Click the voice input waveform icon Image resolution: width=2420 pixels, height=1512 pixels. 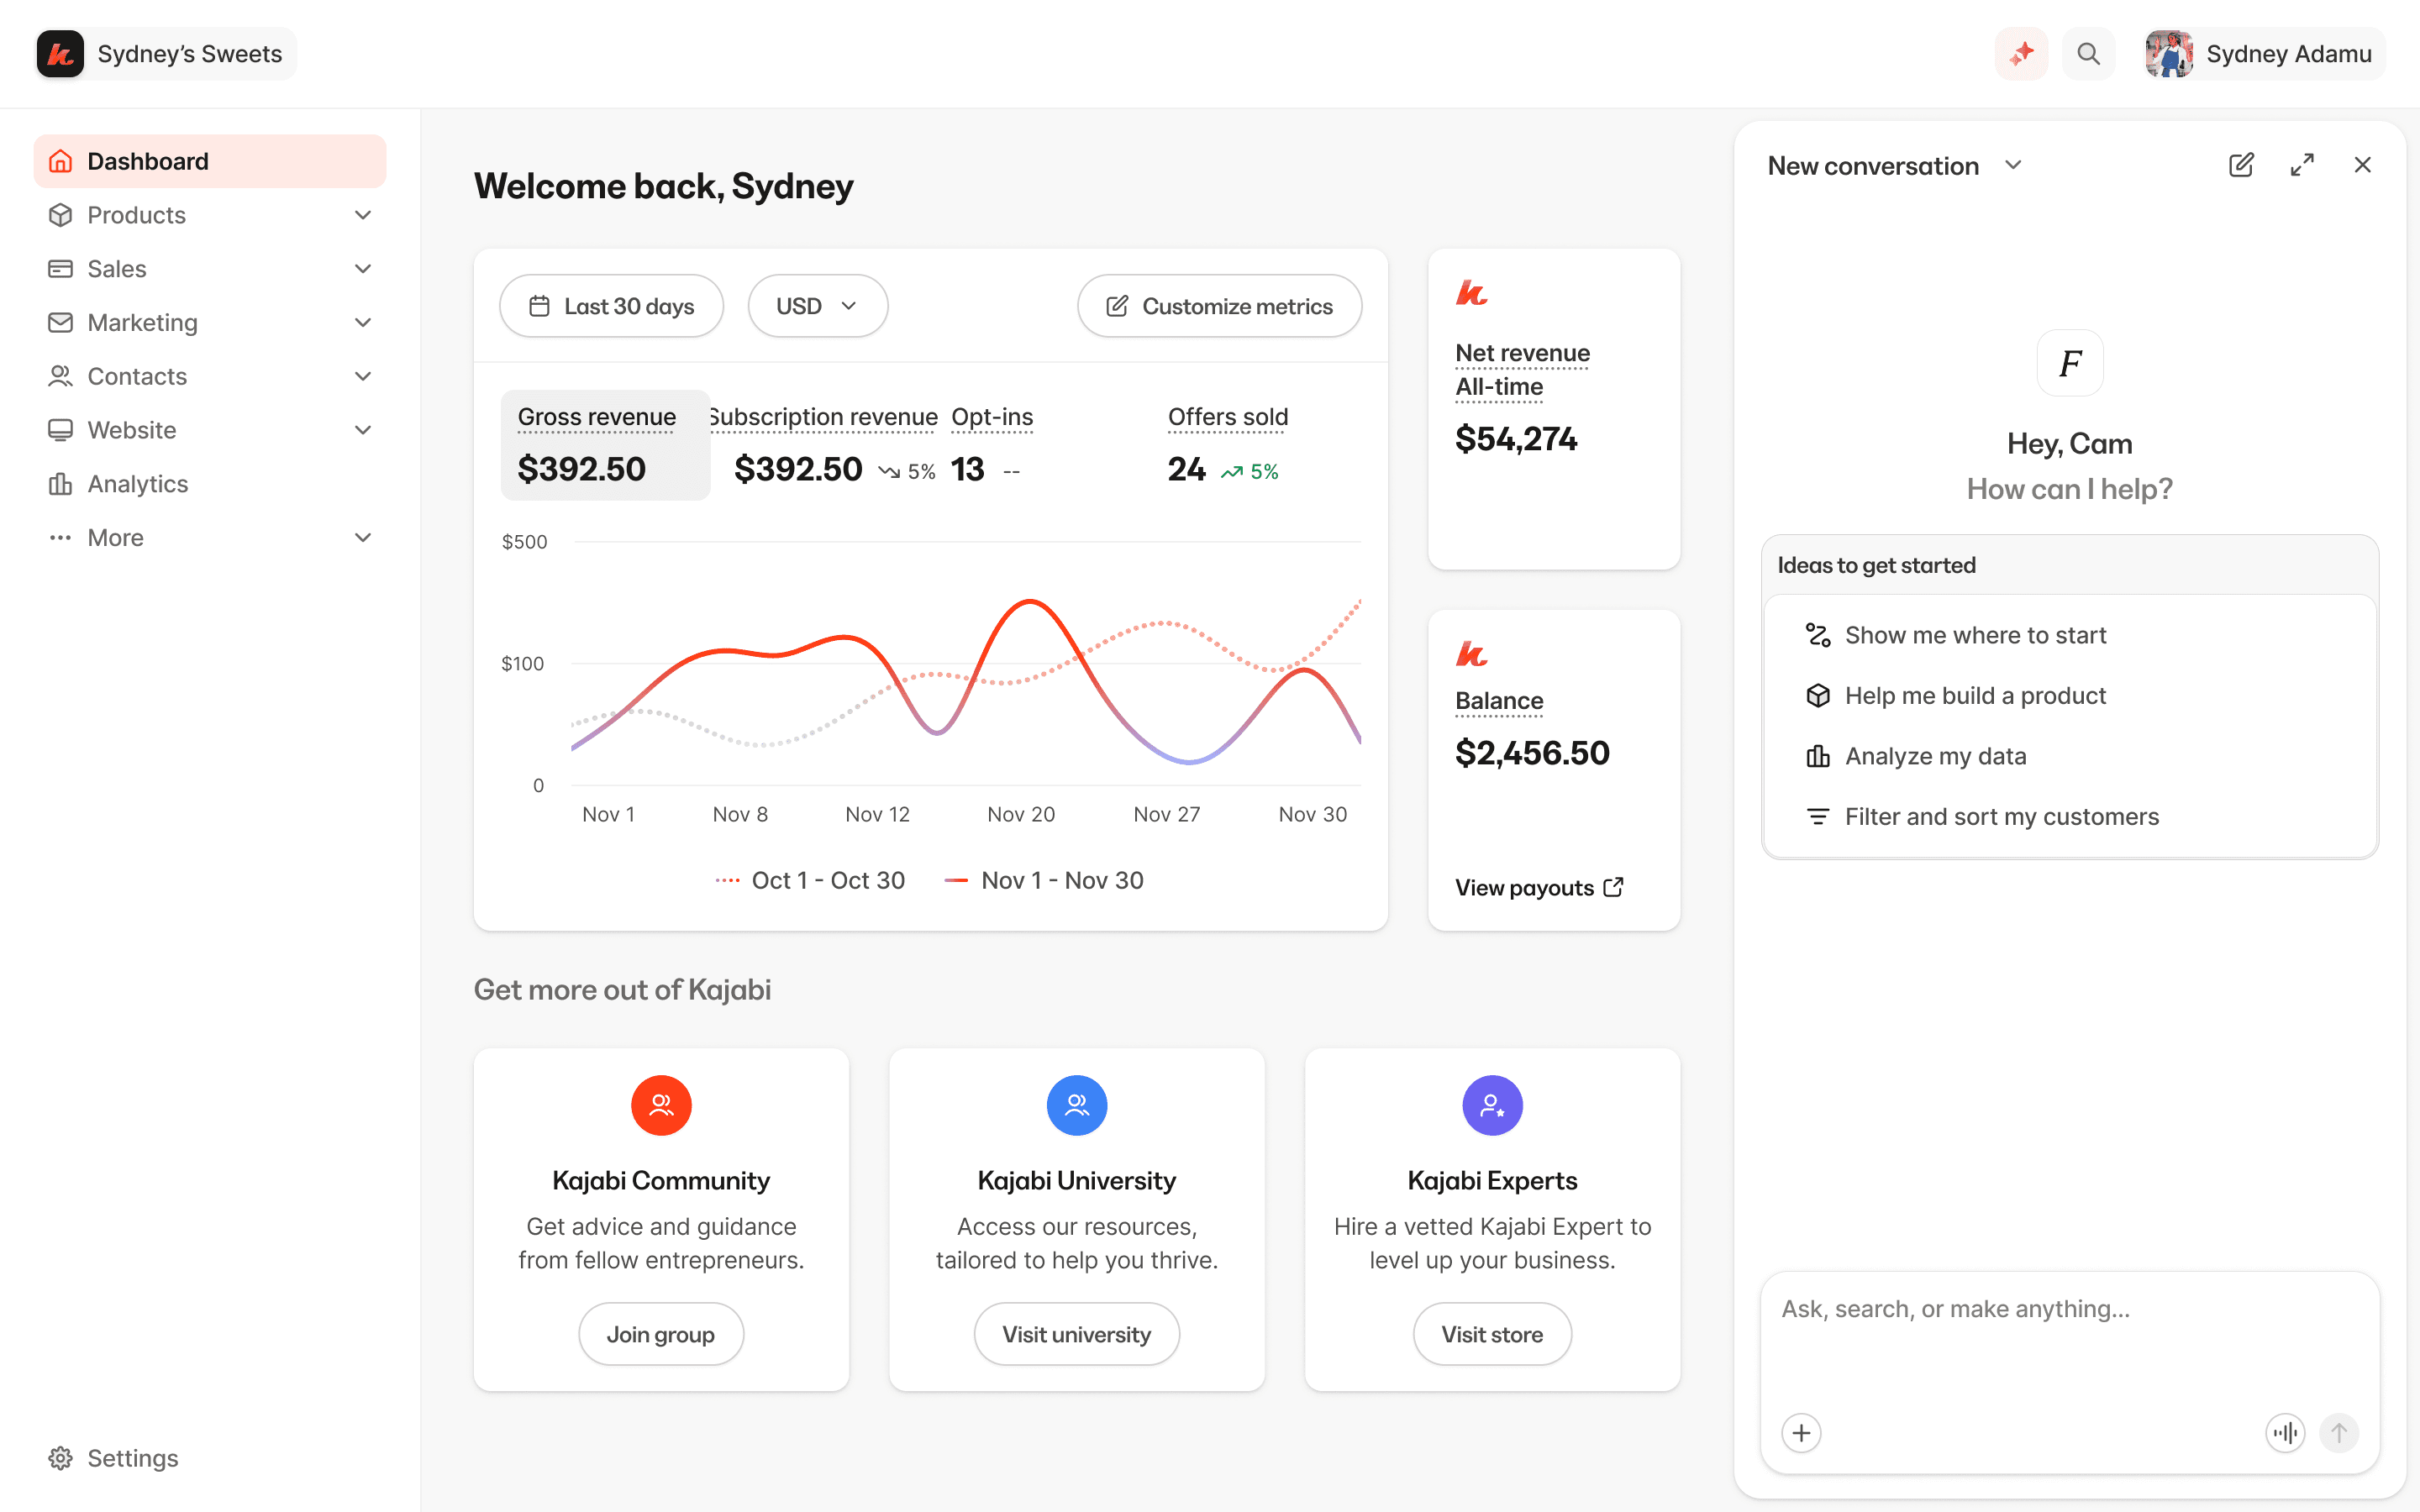[x=2285, y=1433]
